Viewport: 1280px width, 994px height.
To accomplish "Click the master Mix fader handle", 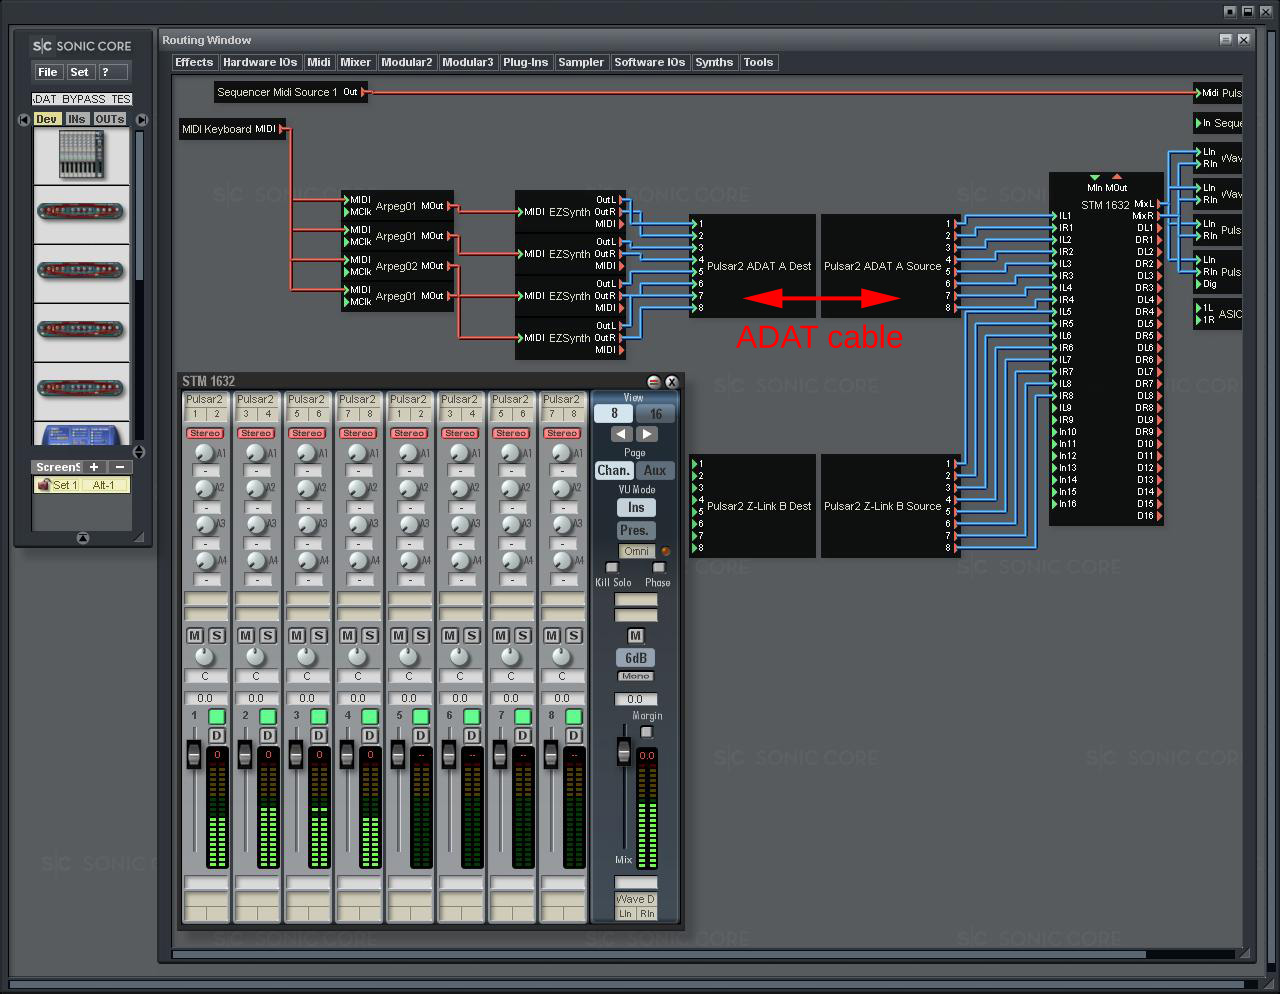I will (x=624, y=752).
